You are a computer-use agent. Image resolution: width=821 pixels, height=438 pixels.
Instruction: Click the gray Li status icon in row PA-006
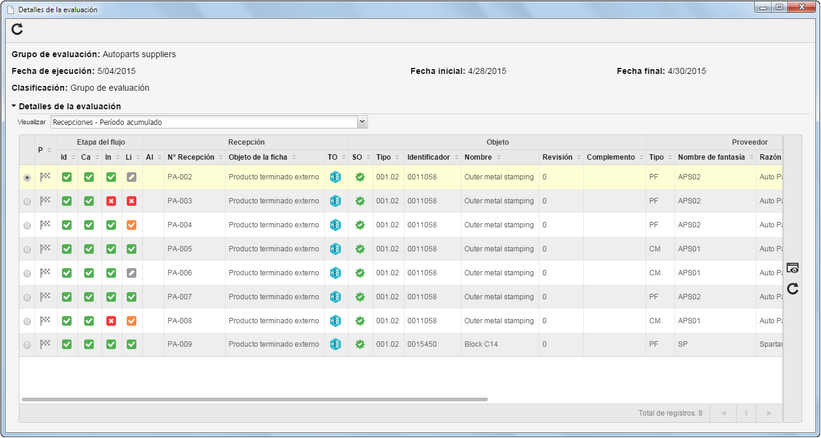(131, 273)
